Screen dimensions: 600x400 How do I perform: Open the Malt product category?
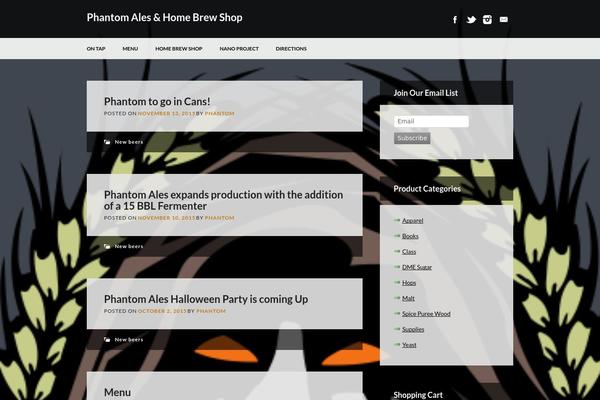tap(408, 298)
